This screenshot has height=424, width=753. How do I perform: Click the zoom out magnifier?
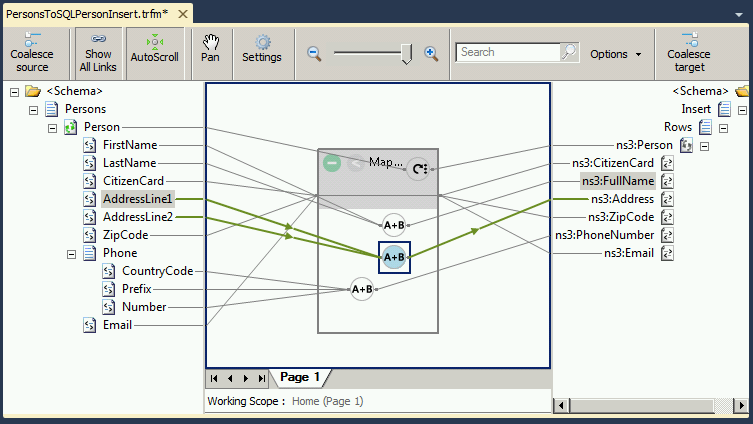coord(314,53)
